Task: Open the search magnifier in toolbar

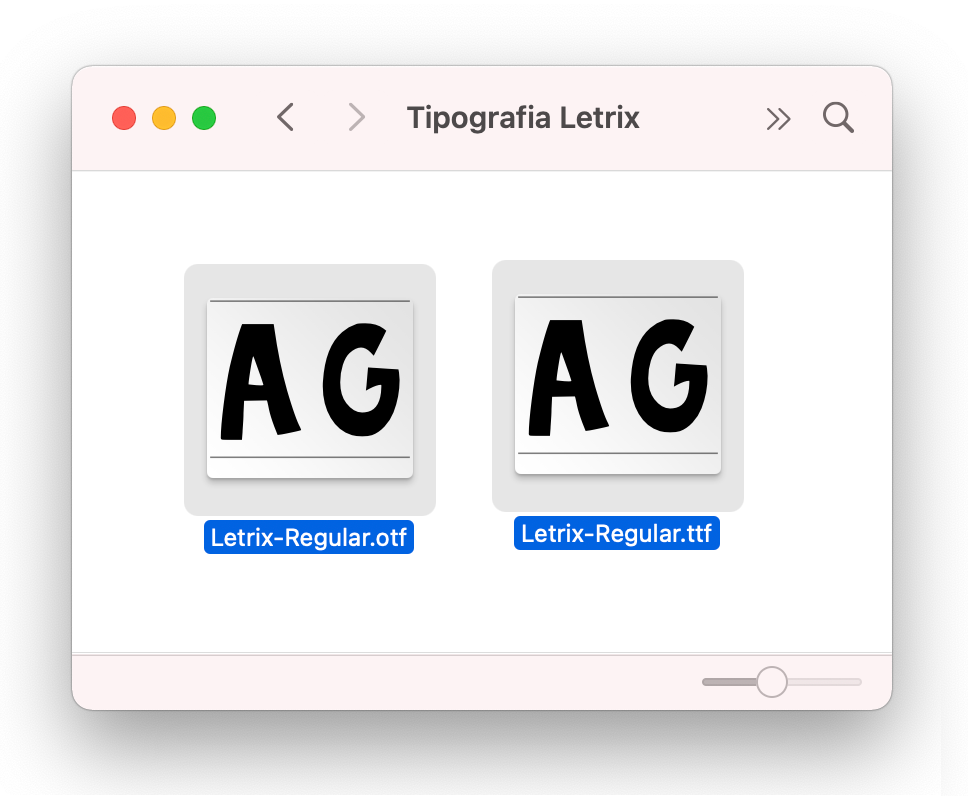Action: (838, 118)
